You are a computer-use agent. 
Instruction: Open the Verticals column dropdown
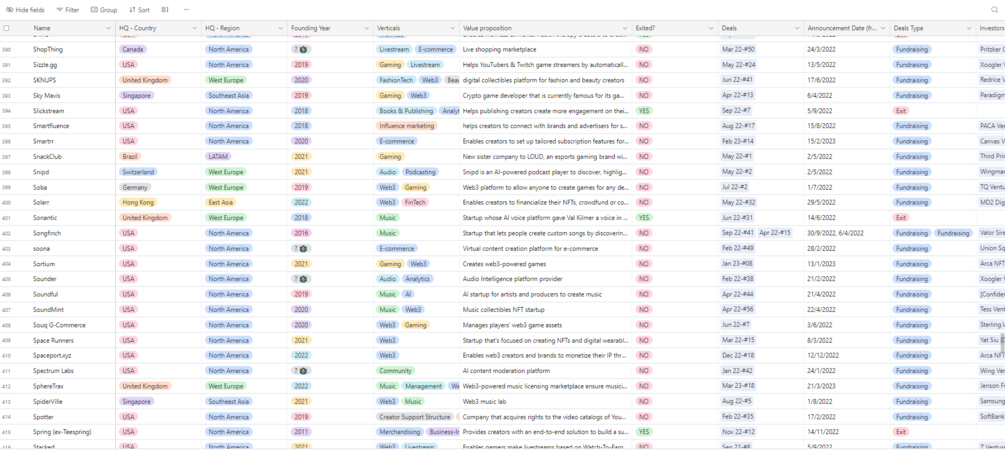coord(452,28)
